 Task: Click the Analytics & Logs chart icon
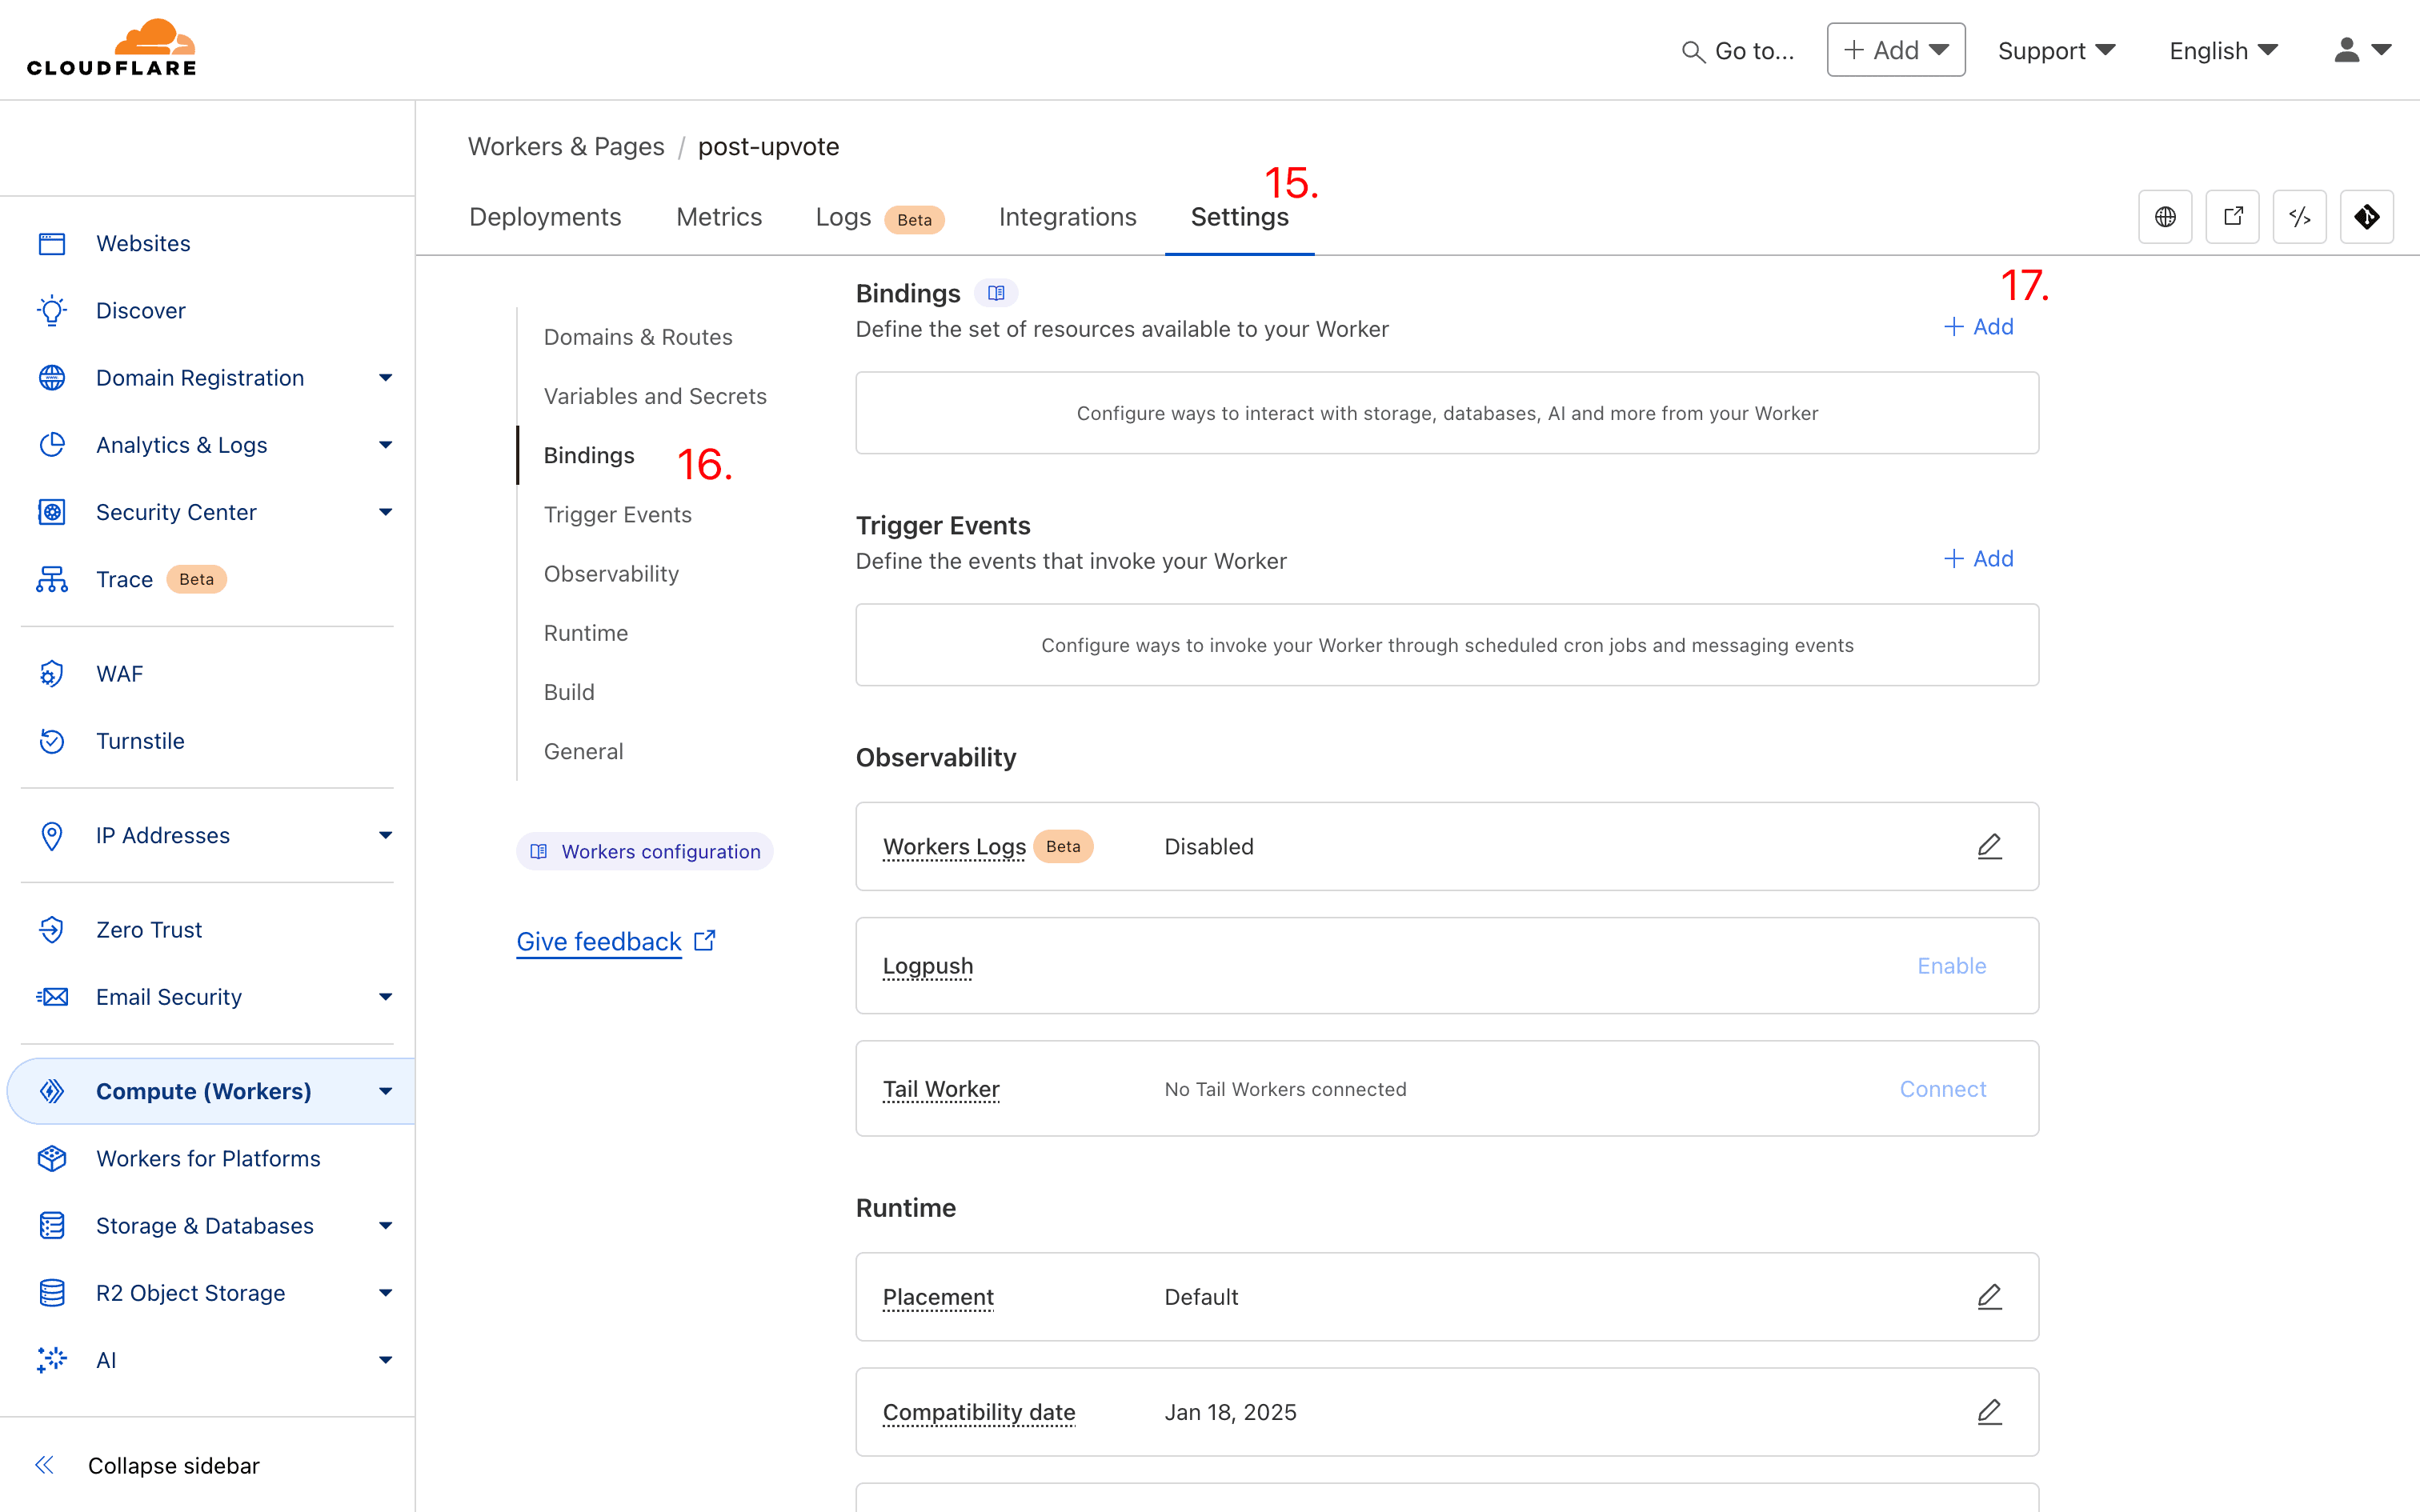[x=52, y=444]
